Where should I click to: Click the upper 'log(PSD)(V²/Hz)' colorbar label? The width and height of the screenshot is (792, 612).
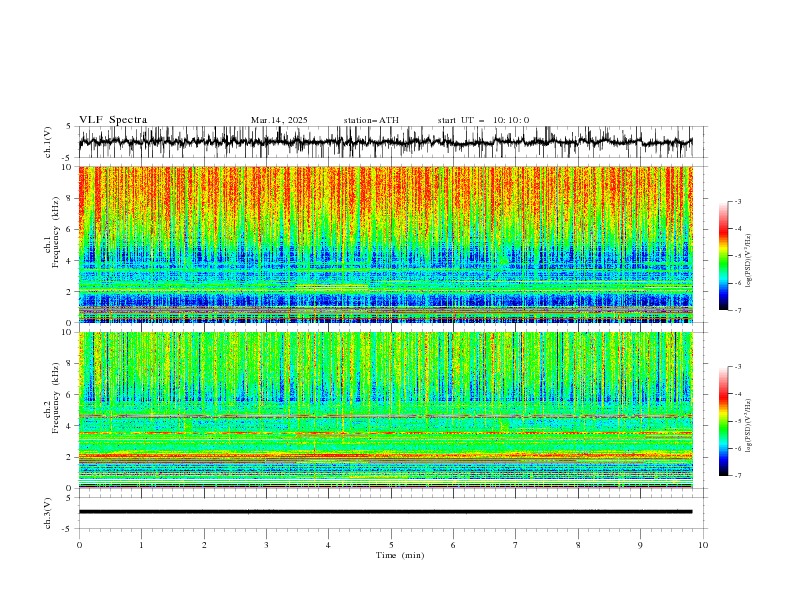pos(748,261)
